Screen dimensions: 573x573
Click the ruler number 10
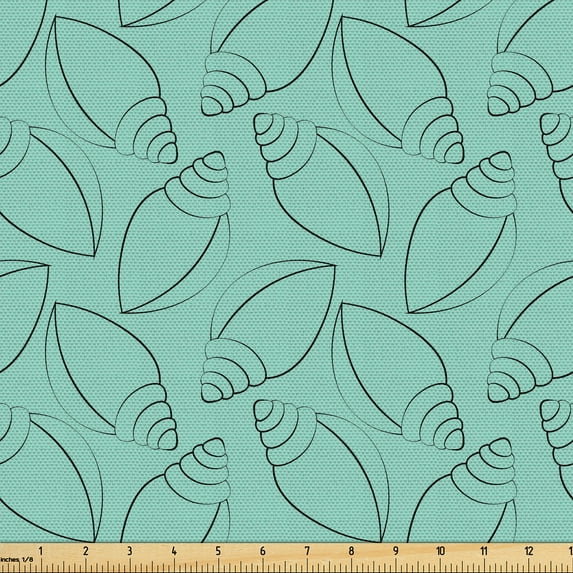[x=440, y=551]
